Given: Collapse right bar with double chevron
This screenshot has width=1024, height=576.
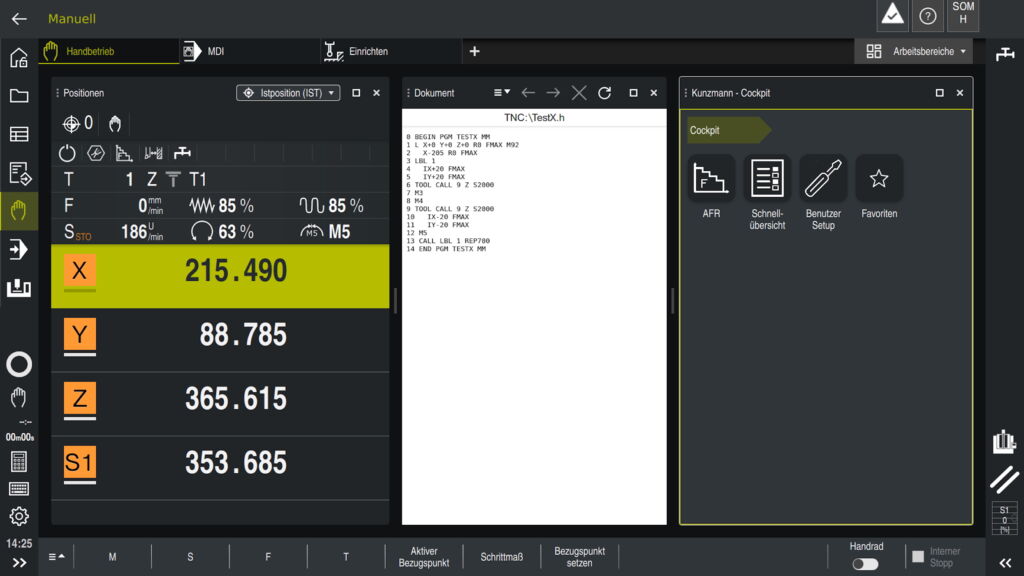Looking at the screenshot, I should tap(1005, 562).
